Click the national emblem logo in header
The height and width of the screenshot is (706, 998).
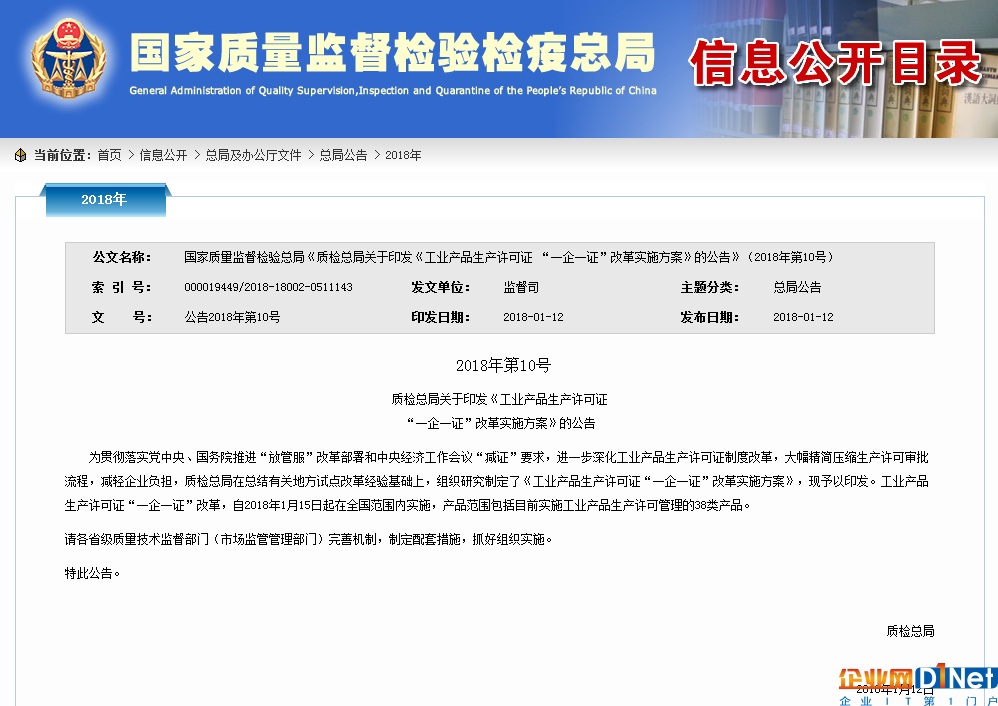[x=69, y=58]
